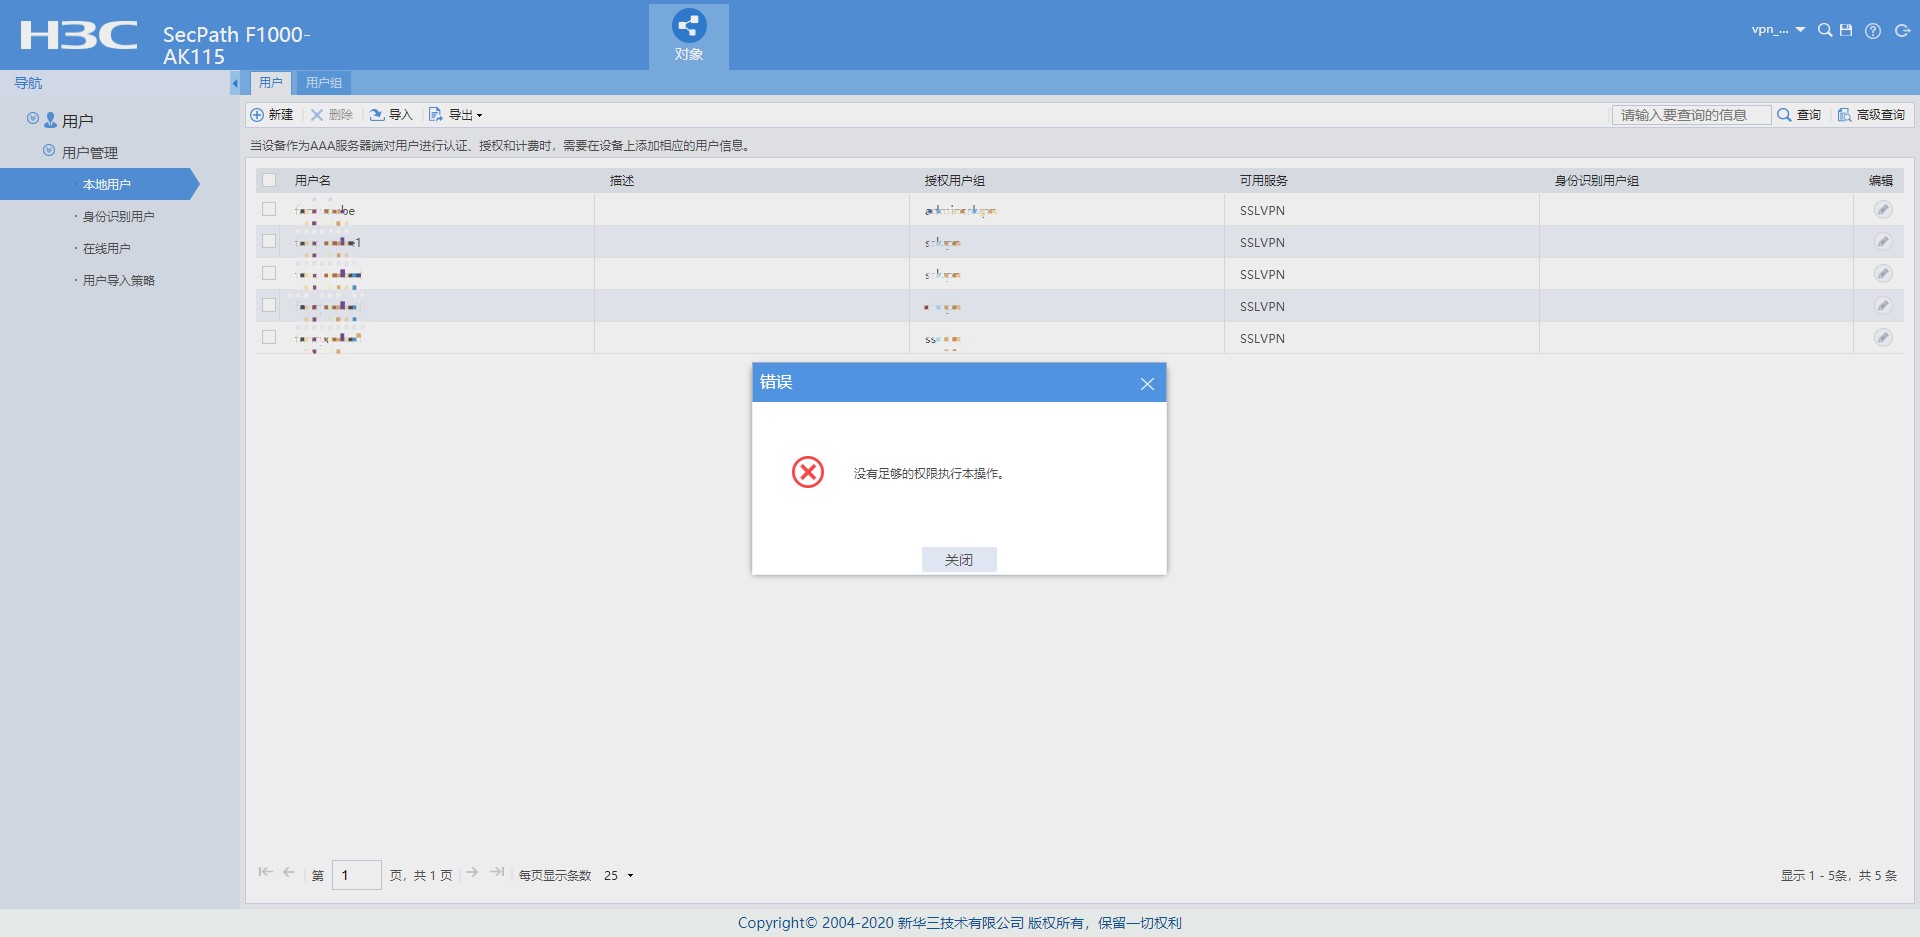
Task: Open the search magnifier icon in header
Action: coord(1825,30)
